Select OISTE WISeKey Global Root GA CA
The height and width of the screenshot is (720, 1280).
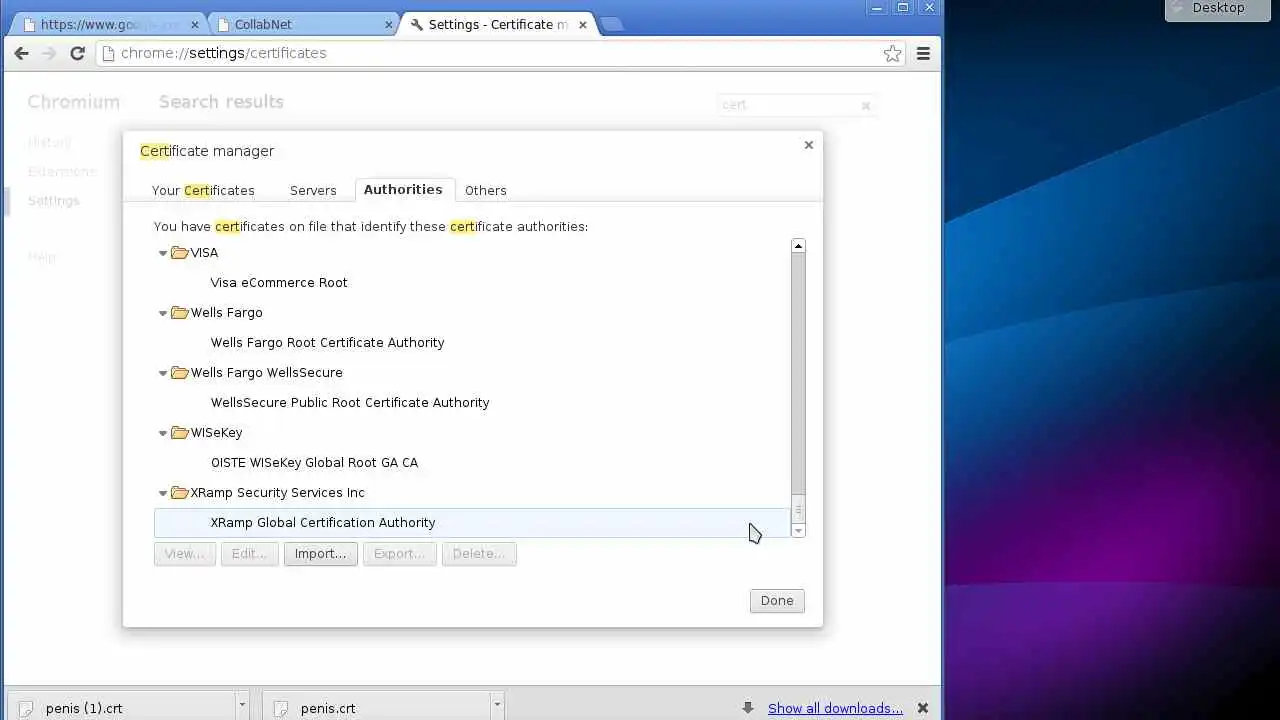[472, 462]
